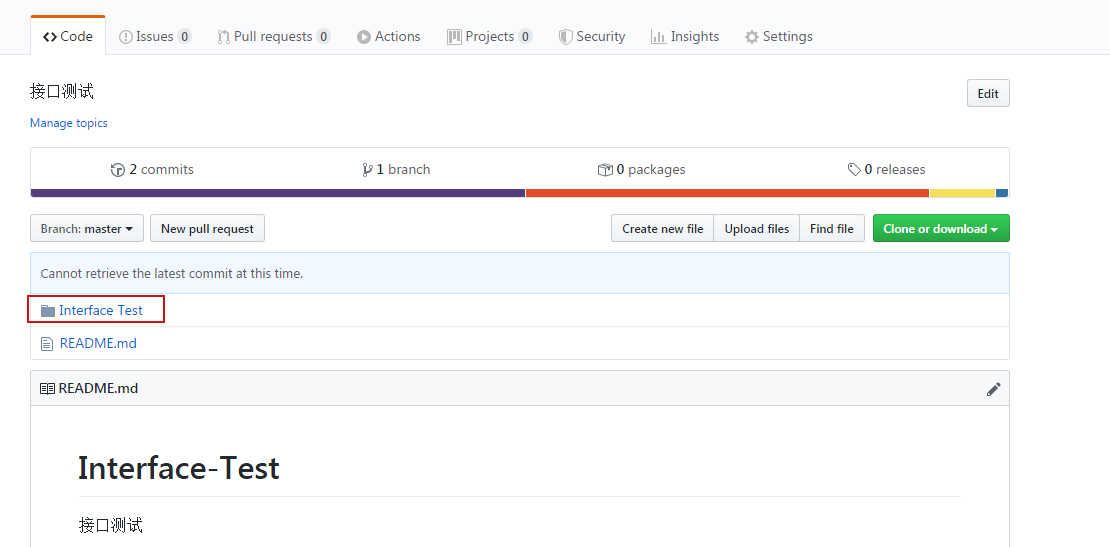Image resolution: width=1110 pixels, height=547 pixels.
Task: Open the Interface Test folder
Action: 101,311
